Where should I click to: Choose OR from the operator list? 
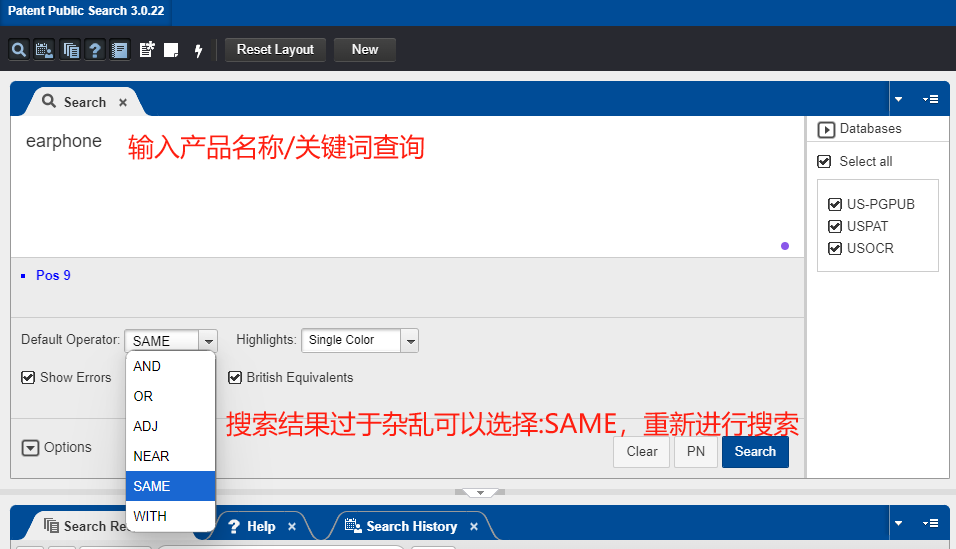[171, 396]
